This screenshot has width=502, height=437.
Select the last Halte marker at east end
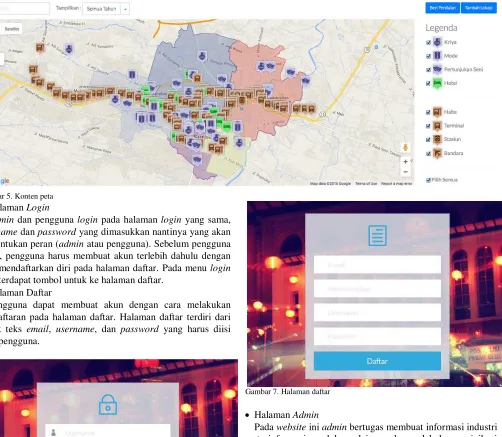coord(311,109)
